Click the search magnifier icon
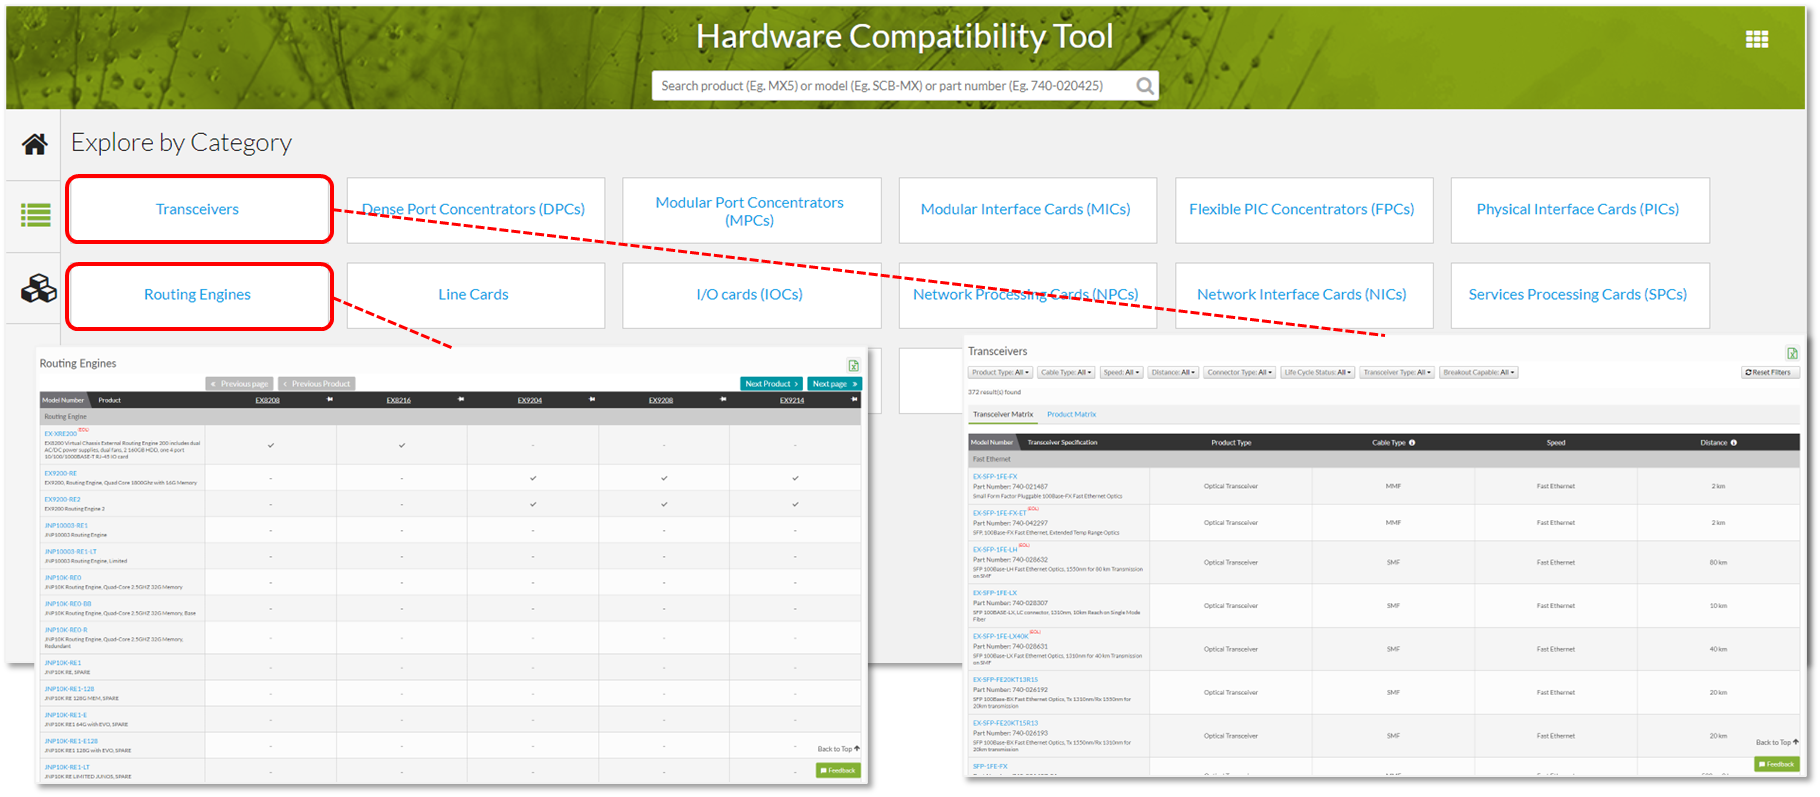 point(1145,86)
